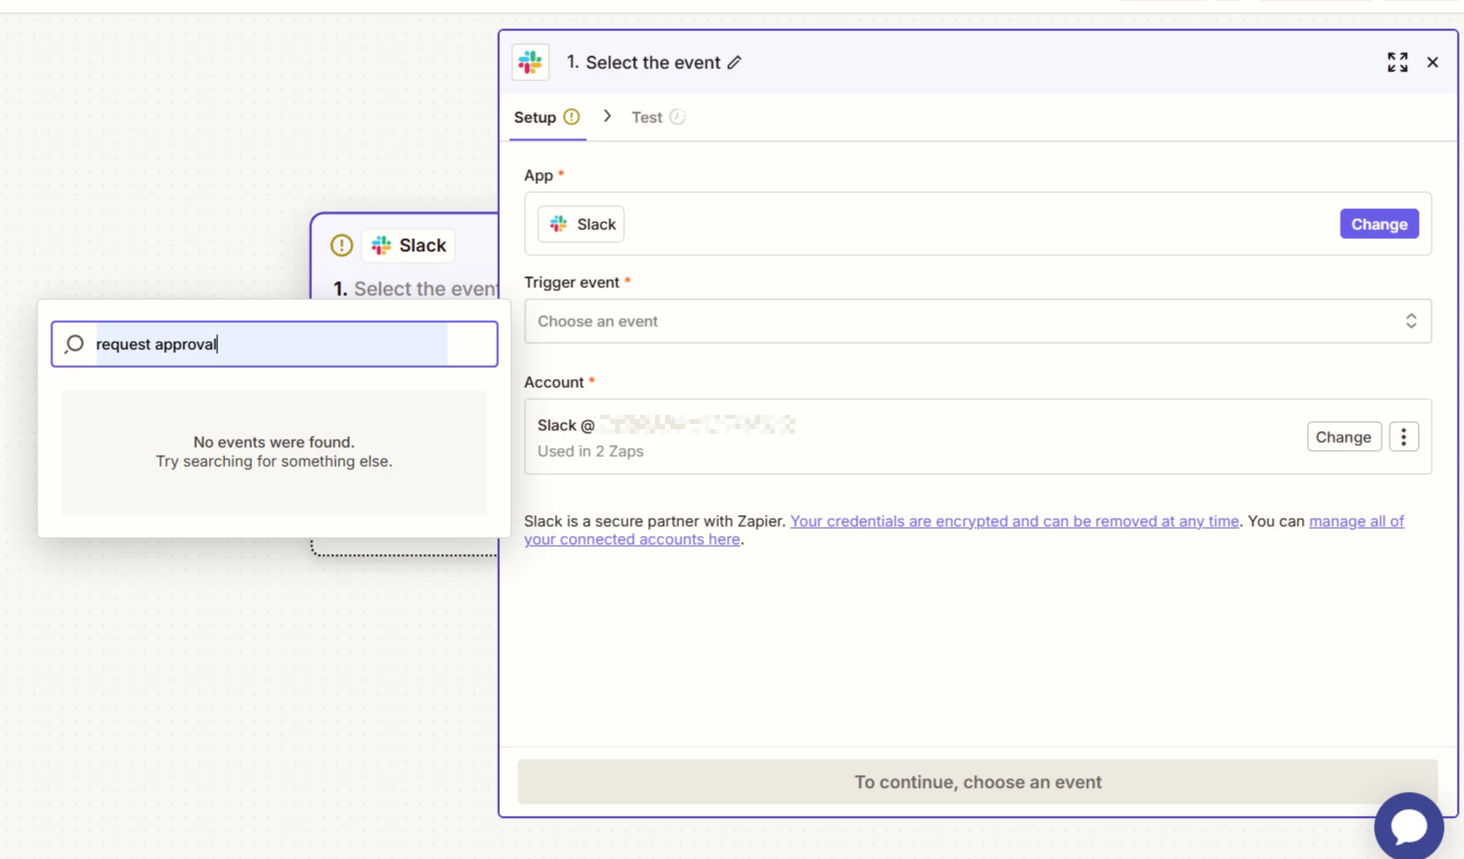Open the chat support bubble
Viewport: 1464px width, 859px height.
[1408, 826]
